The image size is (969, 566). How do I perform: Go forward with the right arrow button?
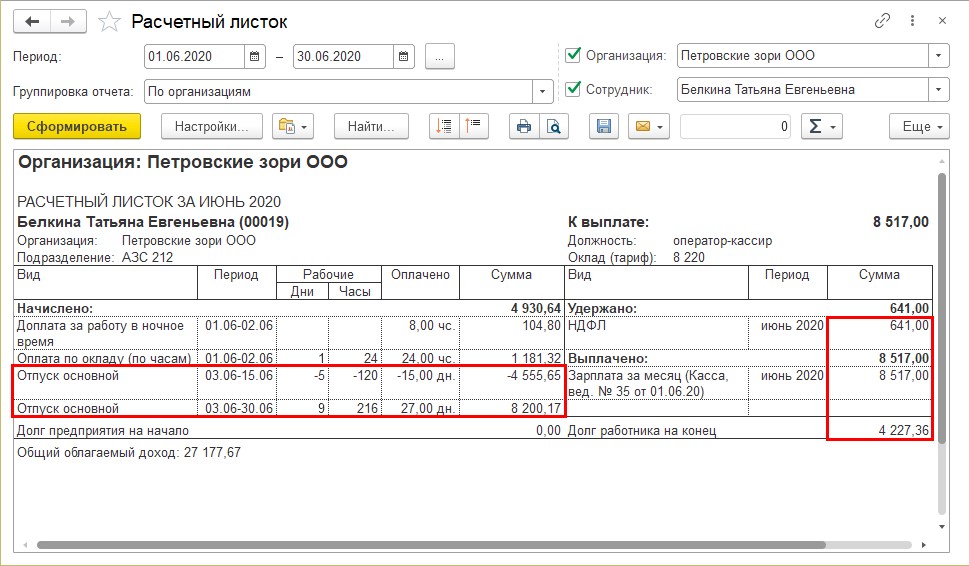point(68,22)
